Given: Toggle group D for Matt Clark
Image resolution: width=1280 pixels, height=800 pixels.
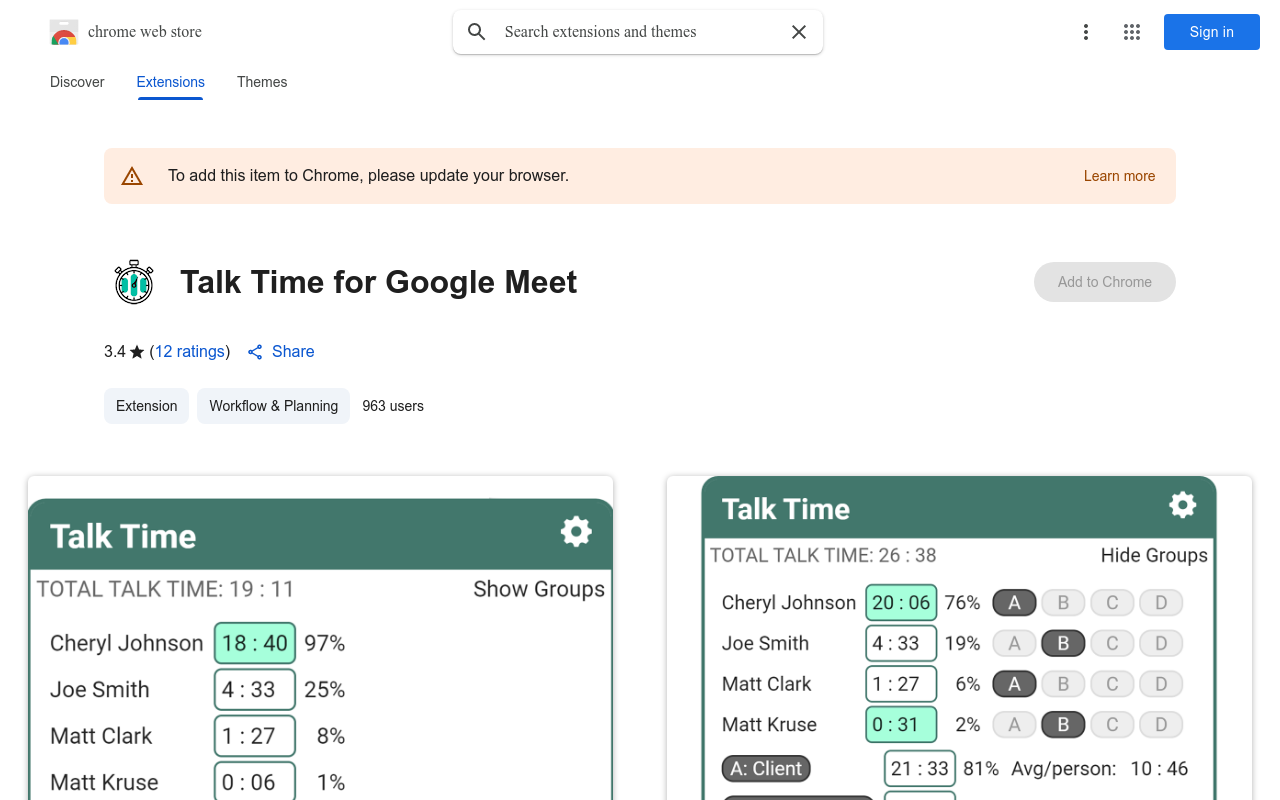Looking at the screenshot, I should coord(1161,684).
